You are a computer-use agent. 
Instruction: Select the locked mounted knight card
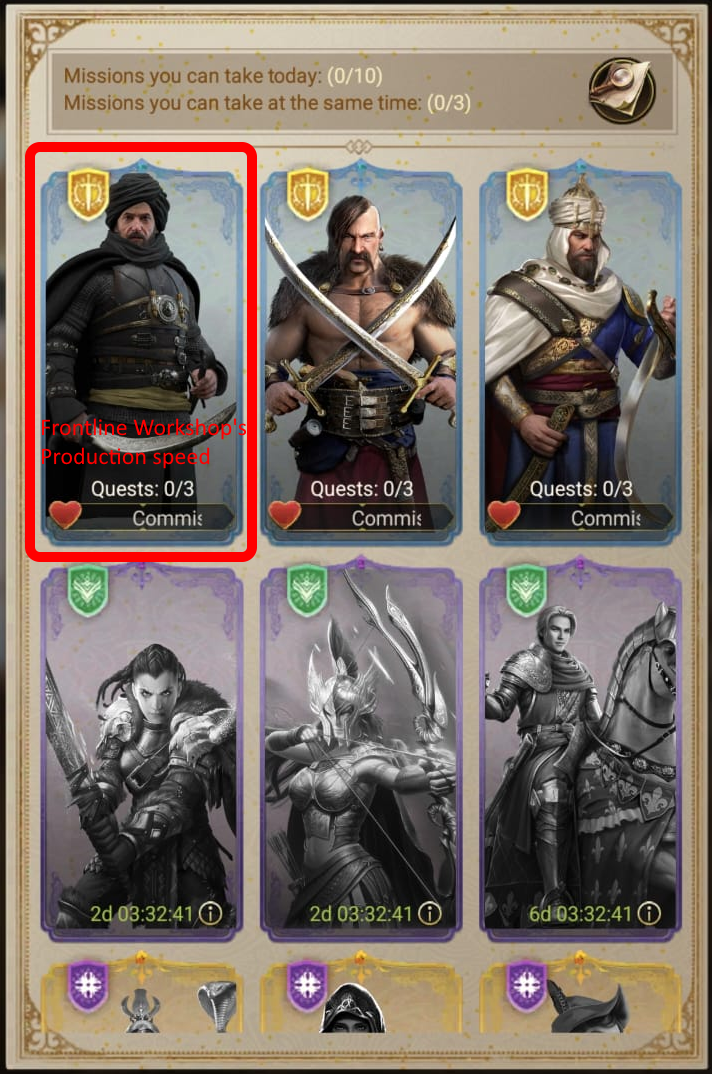click(x=580, y=750)
